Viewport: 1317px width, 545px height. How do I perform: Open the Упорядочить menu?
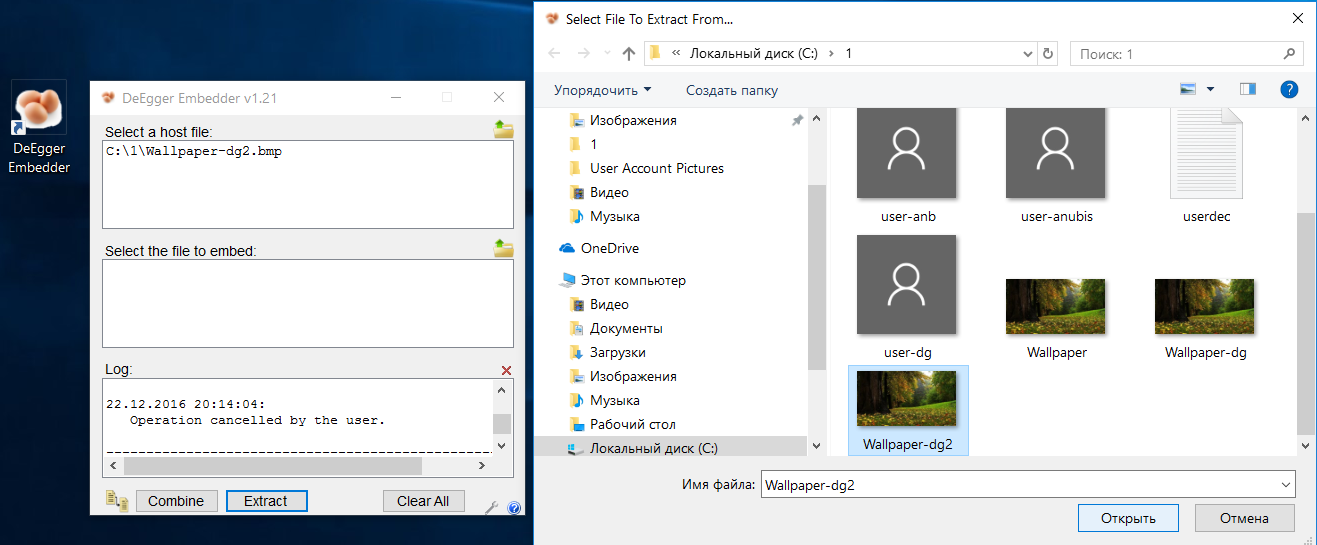tap(602, 90)
